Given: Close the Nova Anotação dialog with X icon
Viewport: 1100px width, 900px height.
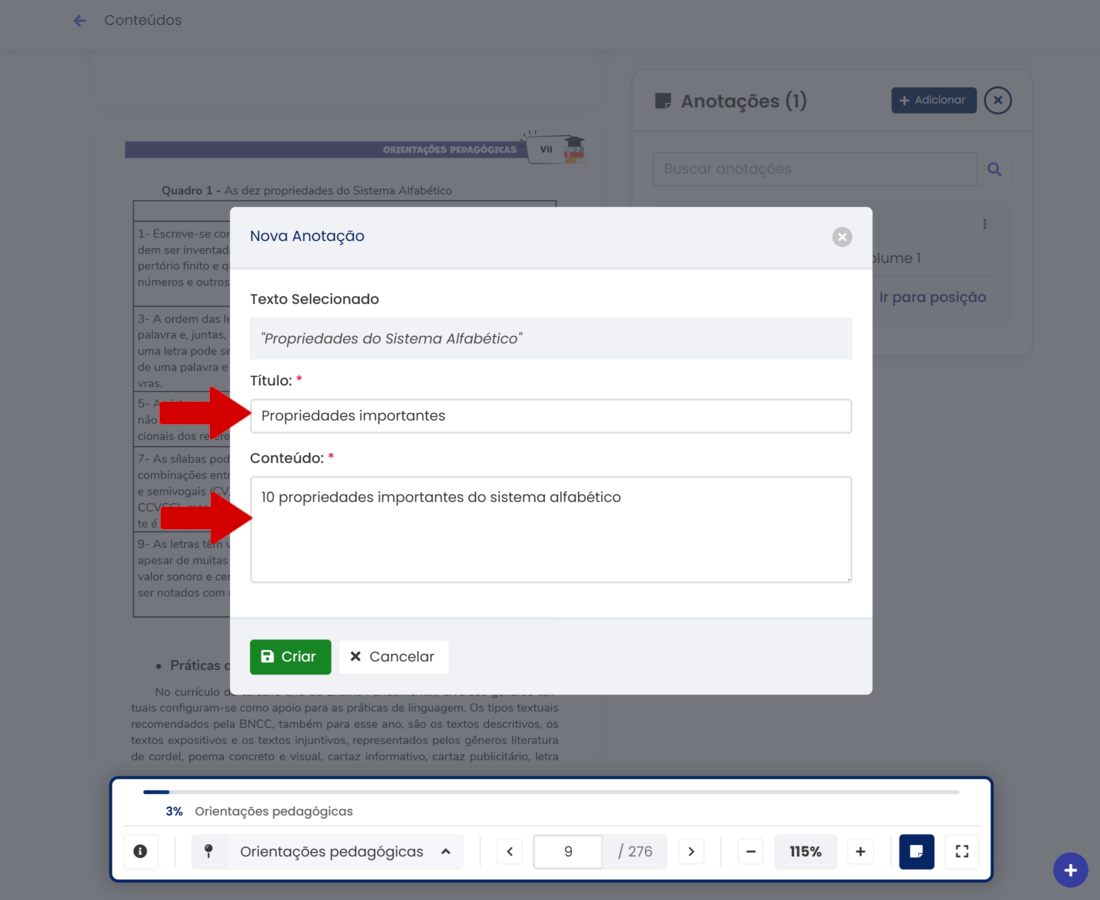Looking at the screenshot, I should (x=842, y=237).
